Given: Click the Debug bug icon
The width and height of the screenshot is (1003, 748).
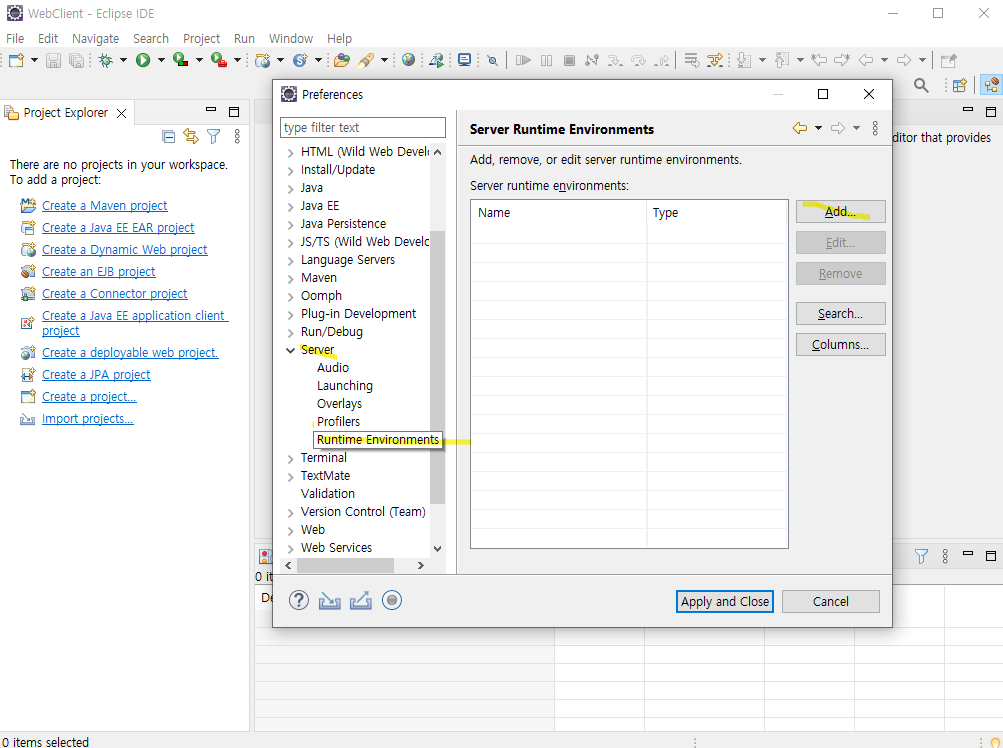Looking at the screenshot, I should [x=106, y=60].
